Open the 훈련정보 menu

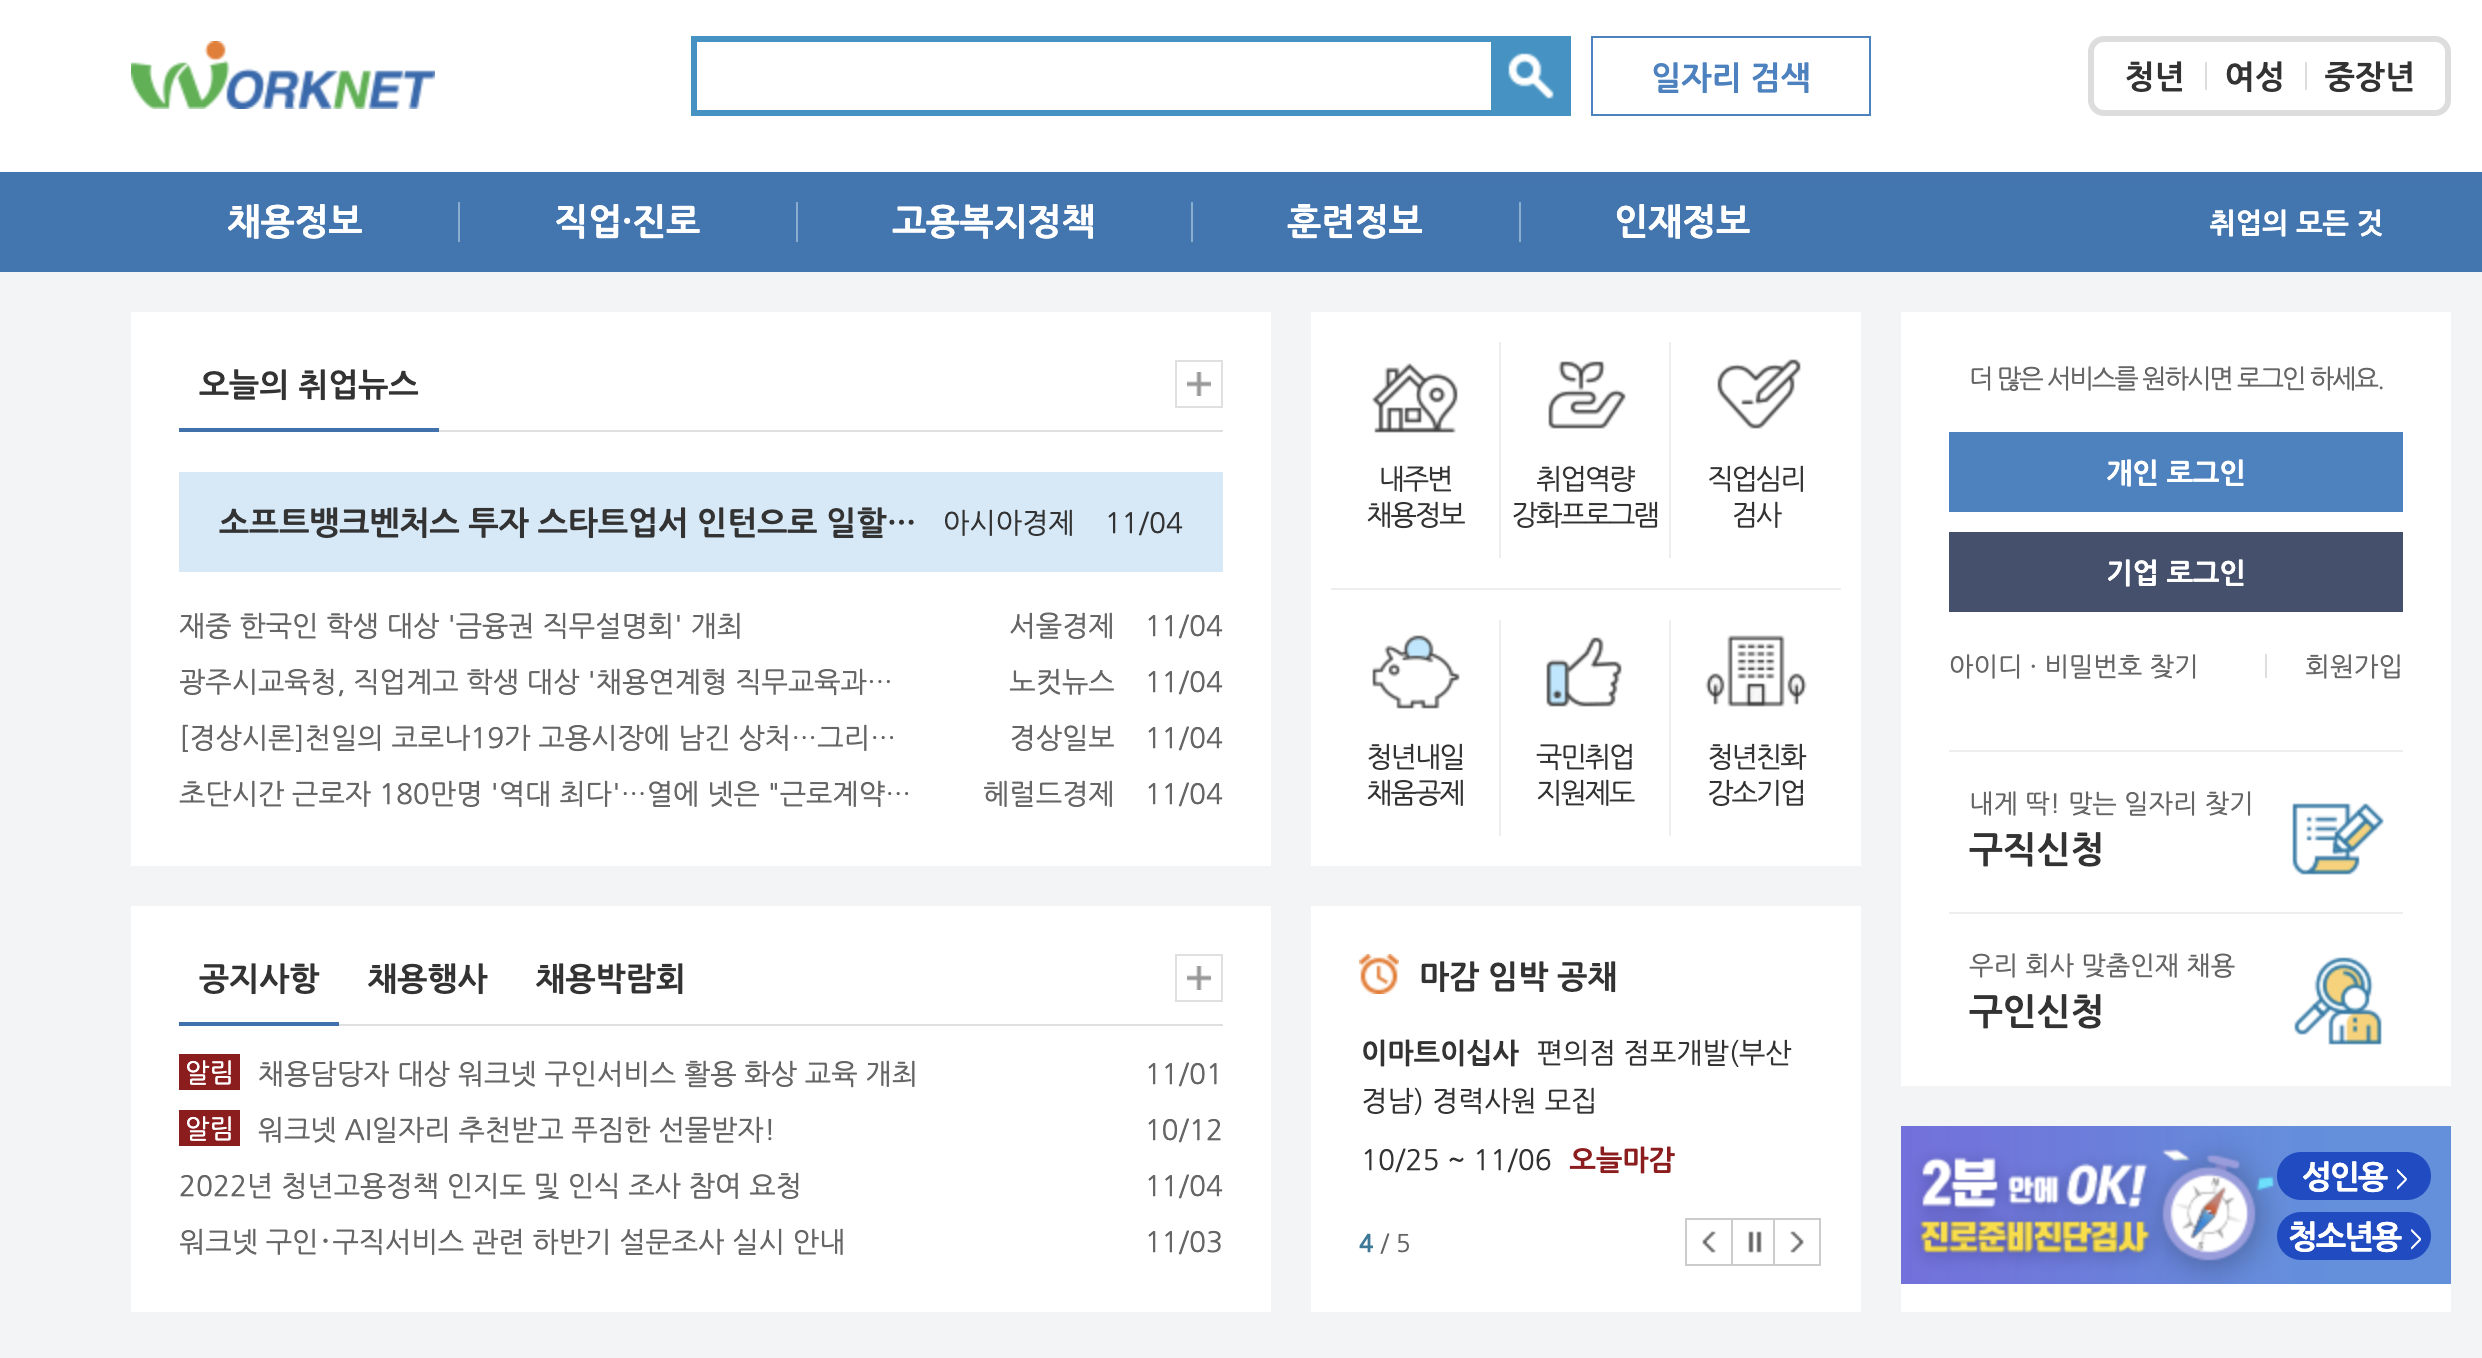point(1355,222)
